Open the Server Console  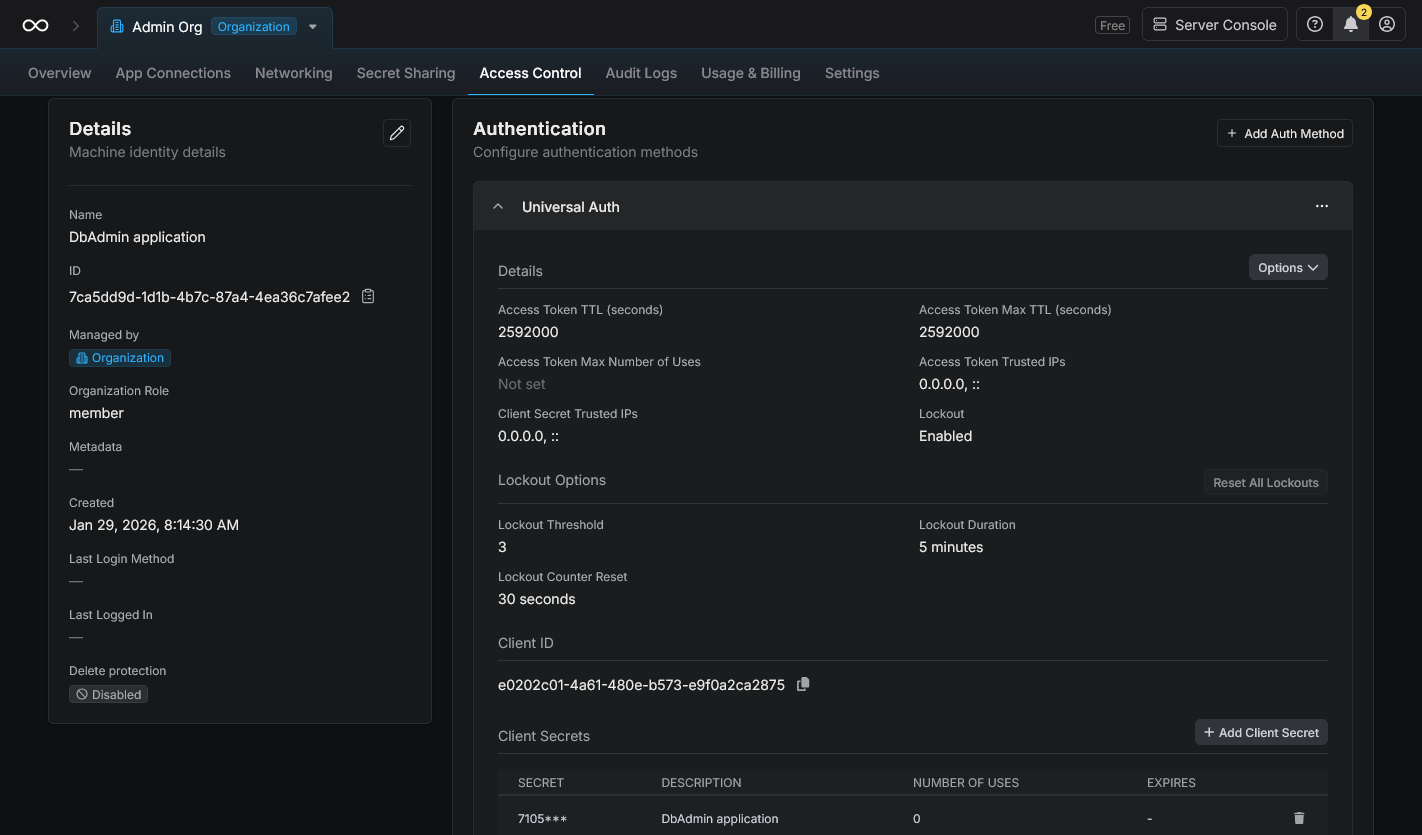[1214, 24]
